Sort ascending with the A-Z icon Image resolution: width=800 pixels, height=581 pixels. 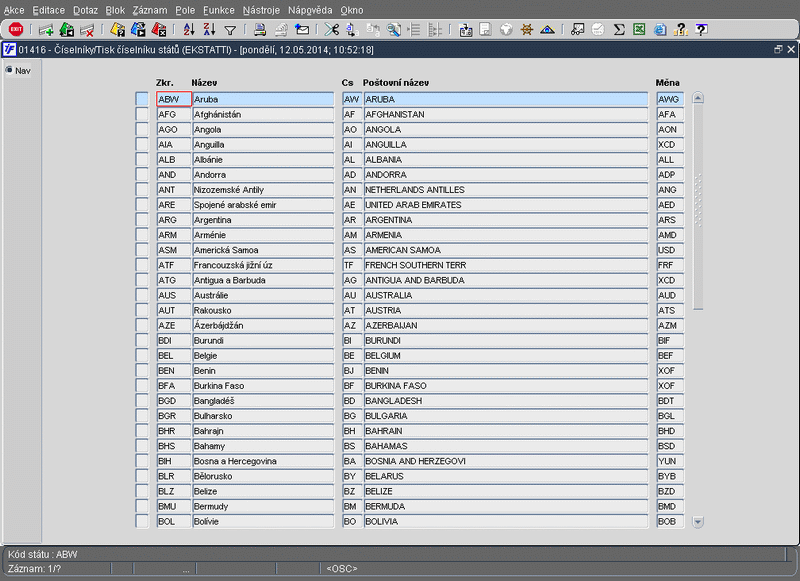coord(189,30)
